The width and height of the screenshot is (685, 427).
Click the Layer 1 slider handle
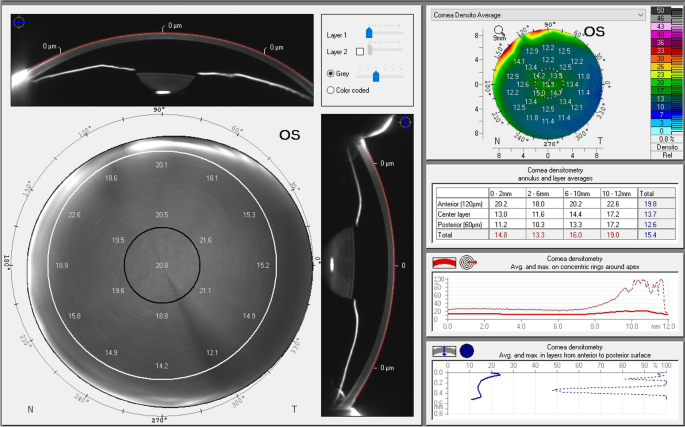click(x=369, y=33)
